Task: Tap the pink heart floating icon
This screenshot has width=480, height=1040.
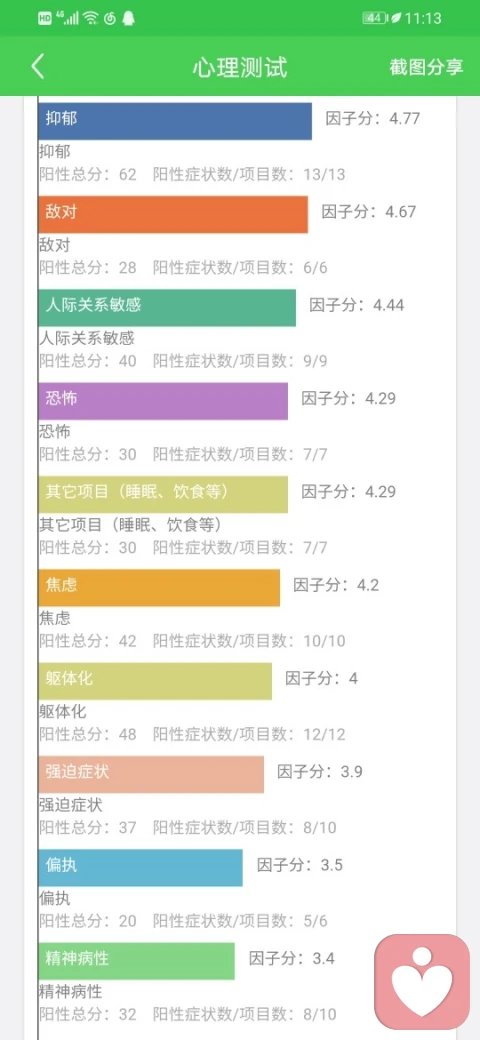Action: [422, 980]
